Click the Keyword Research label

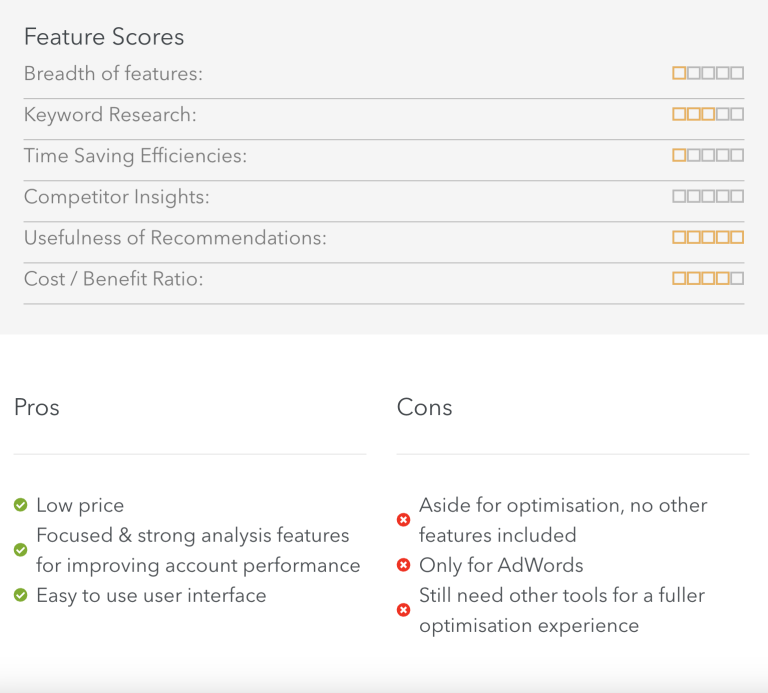pyautogui.click(x=110, y=115)
